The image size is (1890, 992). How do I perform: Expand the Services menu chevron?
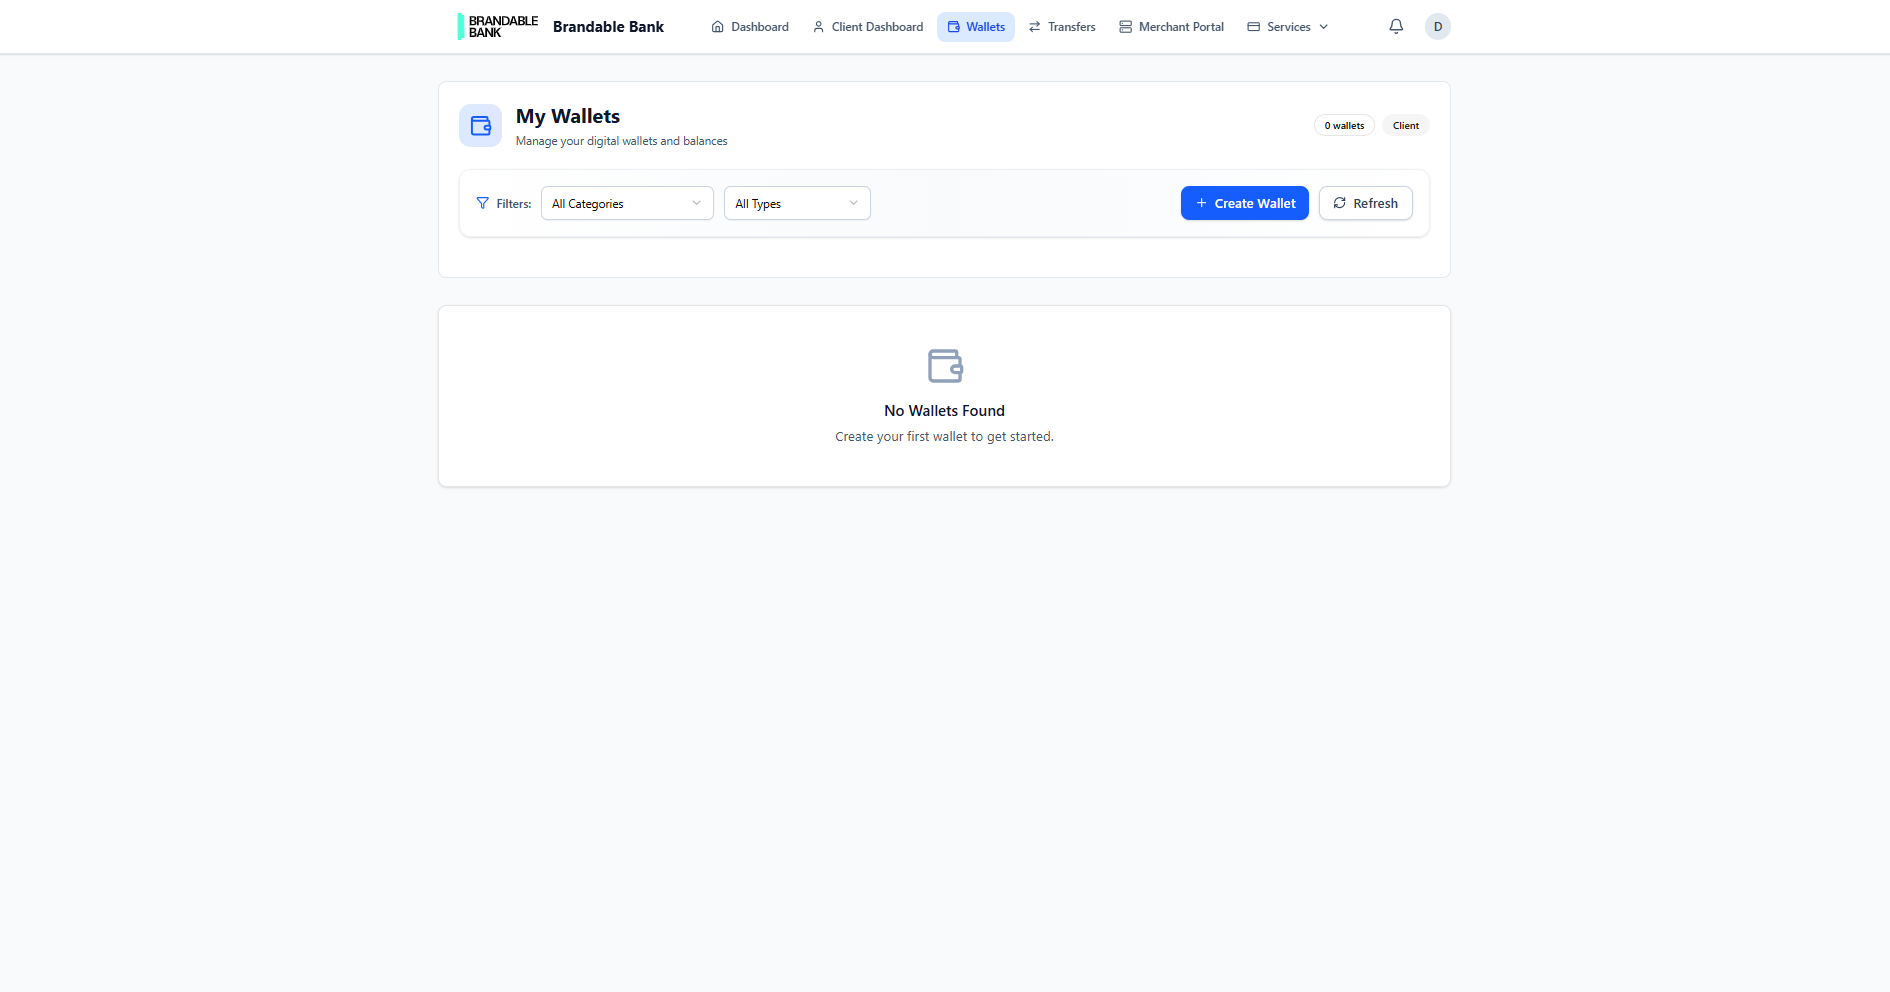point(1323,26)
